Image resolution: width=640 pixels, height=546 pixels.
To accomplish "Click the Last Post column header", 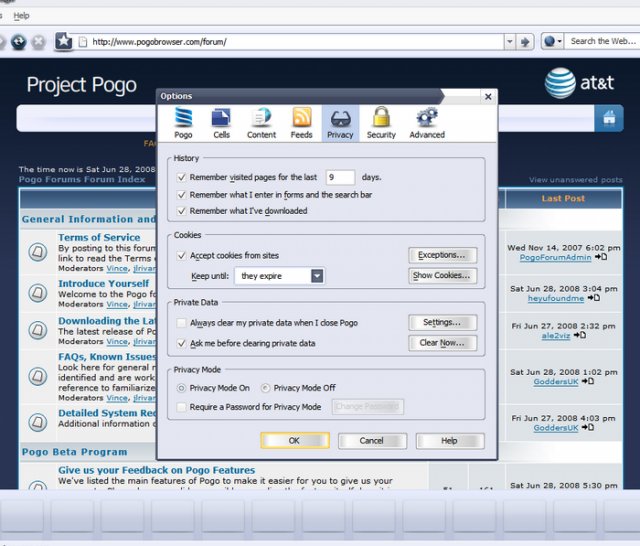I will click(x=563, y=199).
